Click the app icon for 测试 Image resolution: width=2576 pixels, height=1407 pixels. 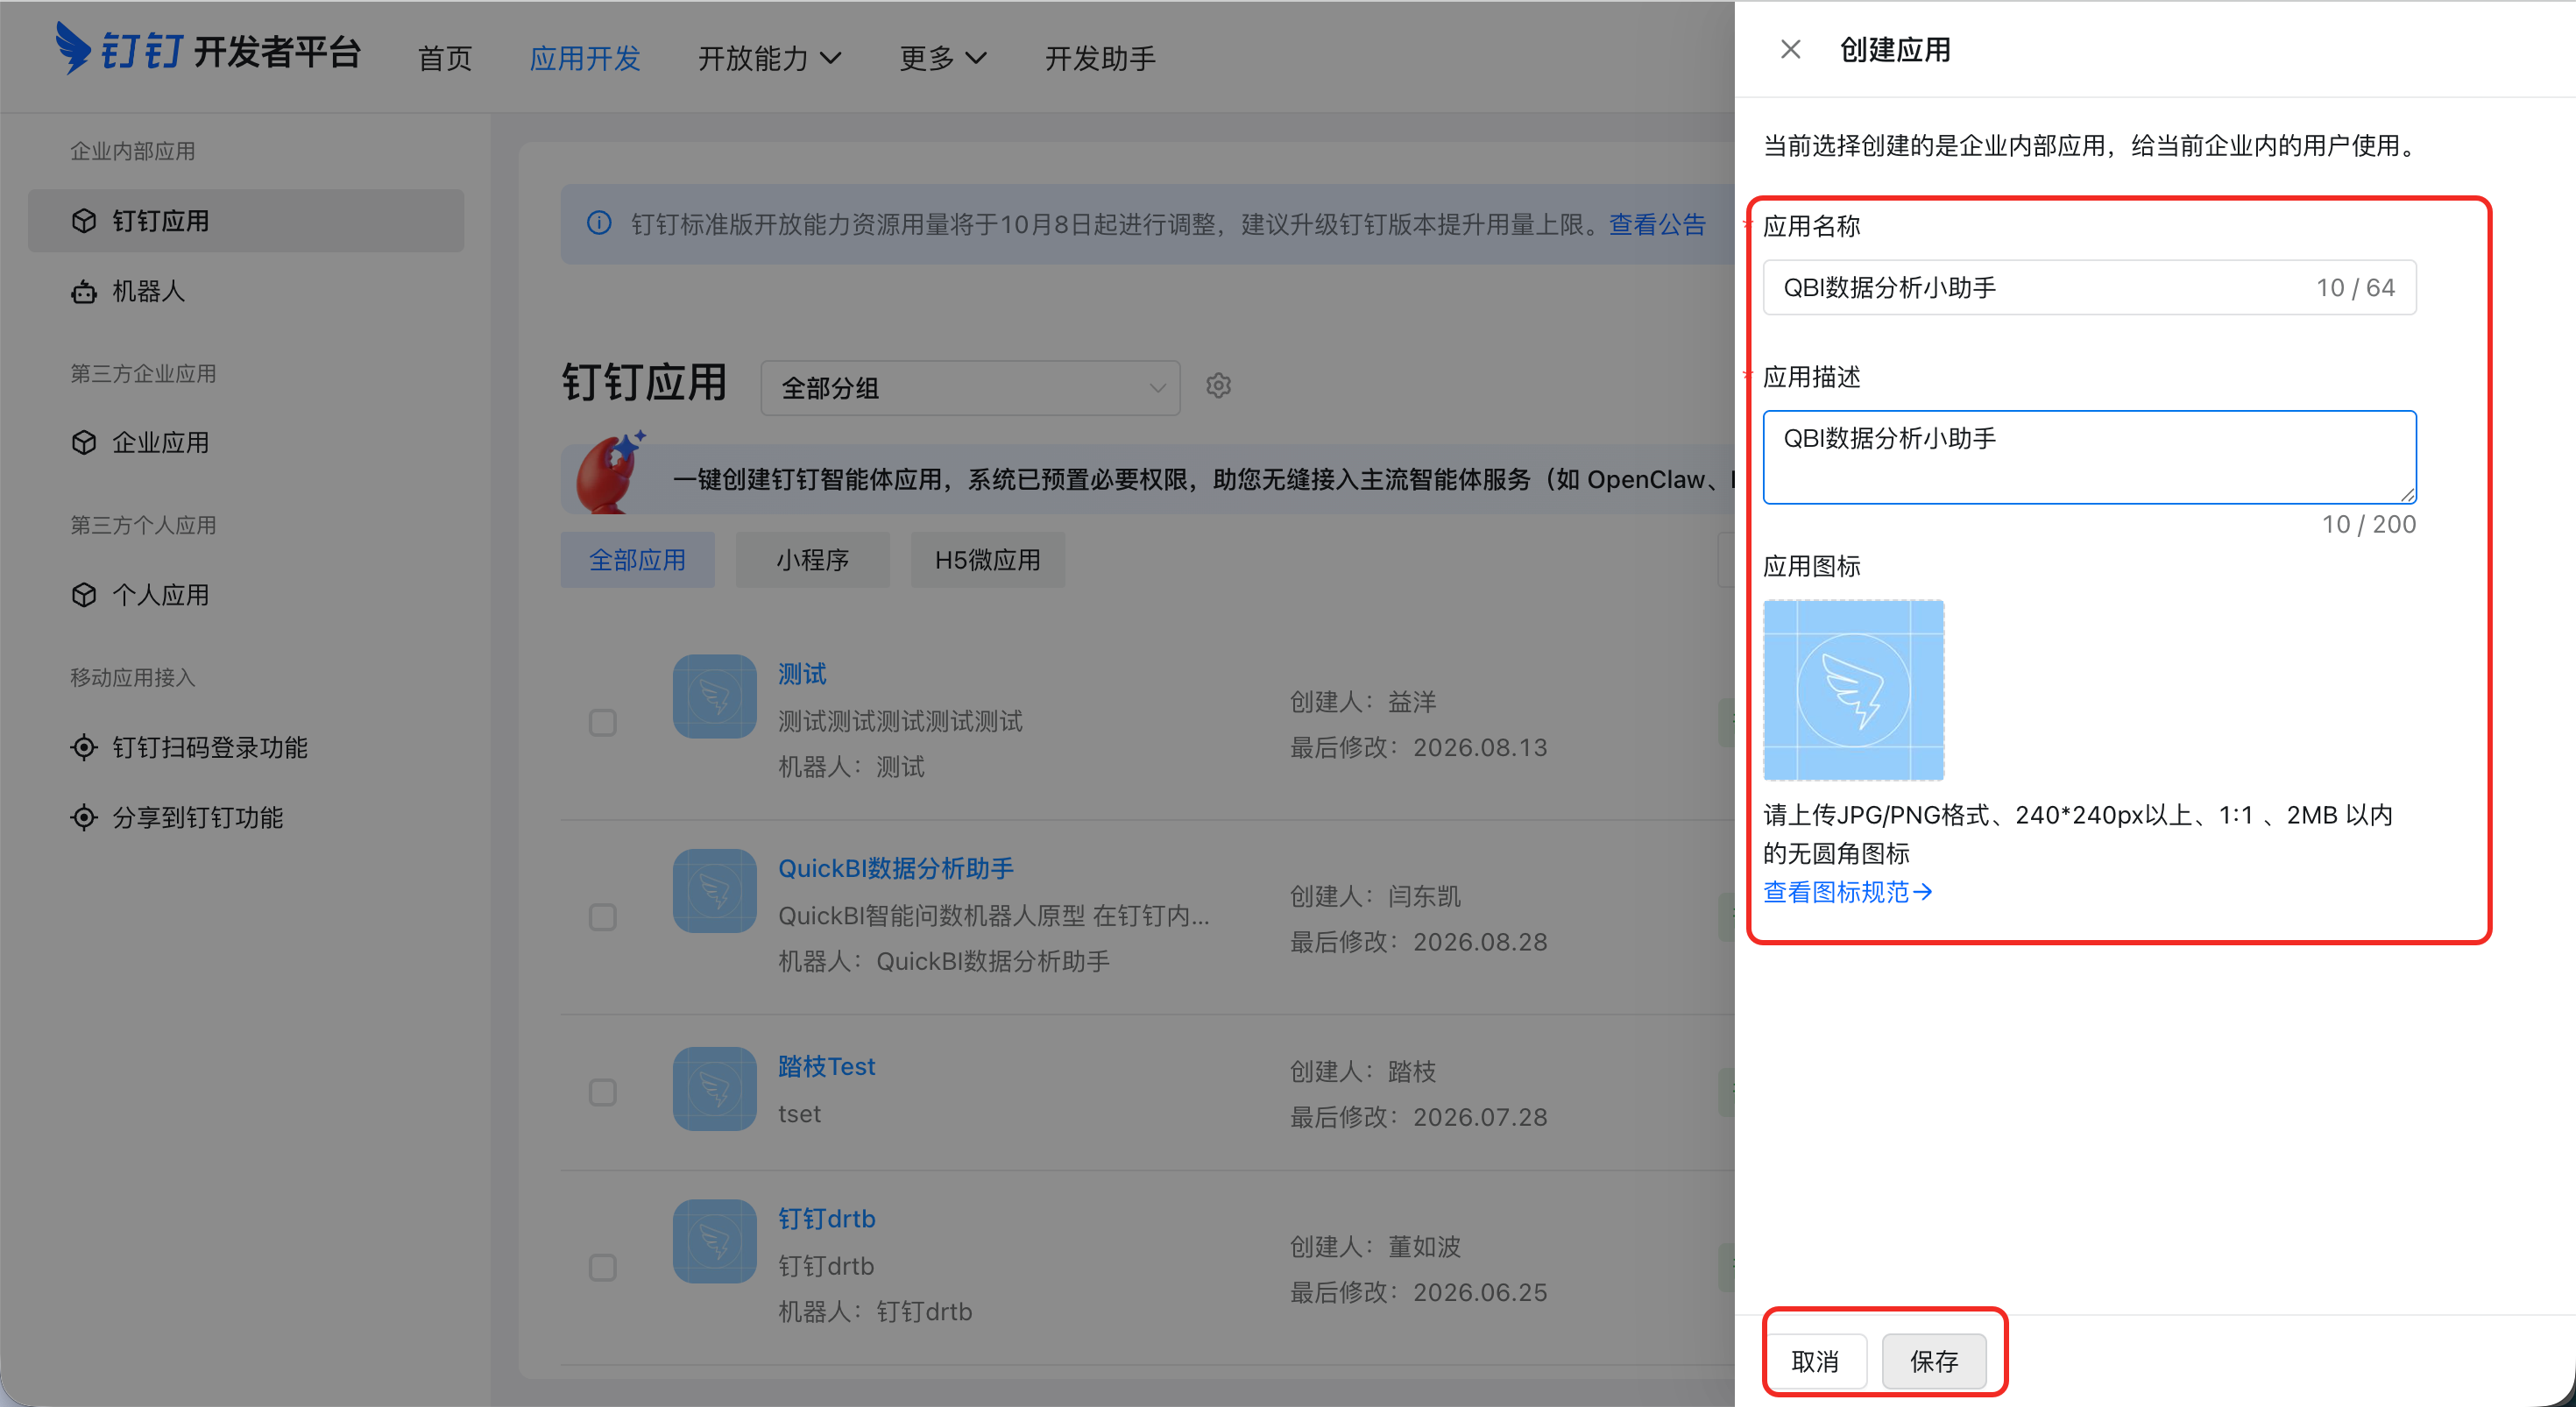tap(715, 696)
